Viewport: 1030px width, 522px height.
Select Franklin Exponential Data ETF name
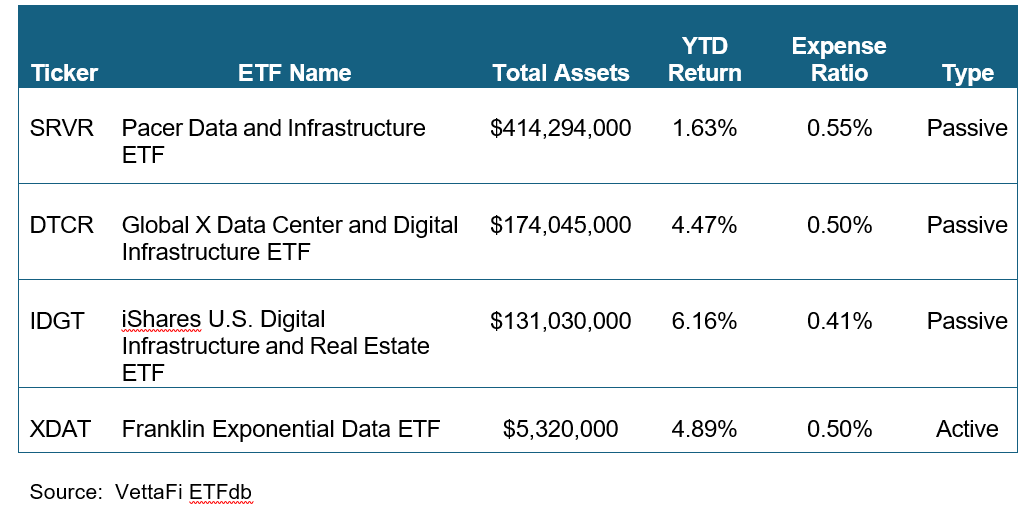click(x=281, y=429)
